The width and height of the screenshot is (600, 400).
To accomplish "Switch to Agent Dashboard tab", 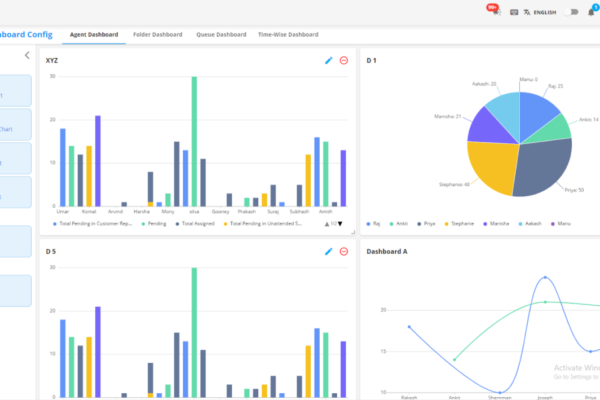I will [94, 34].
